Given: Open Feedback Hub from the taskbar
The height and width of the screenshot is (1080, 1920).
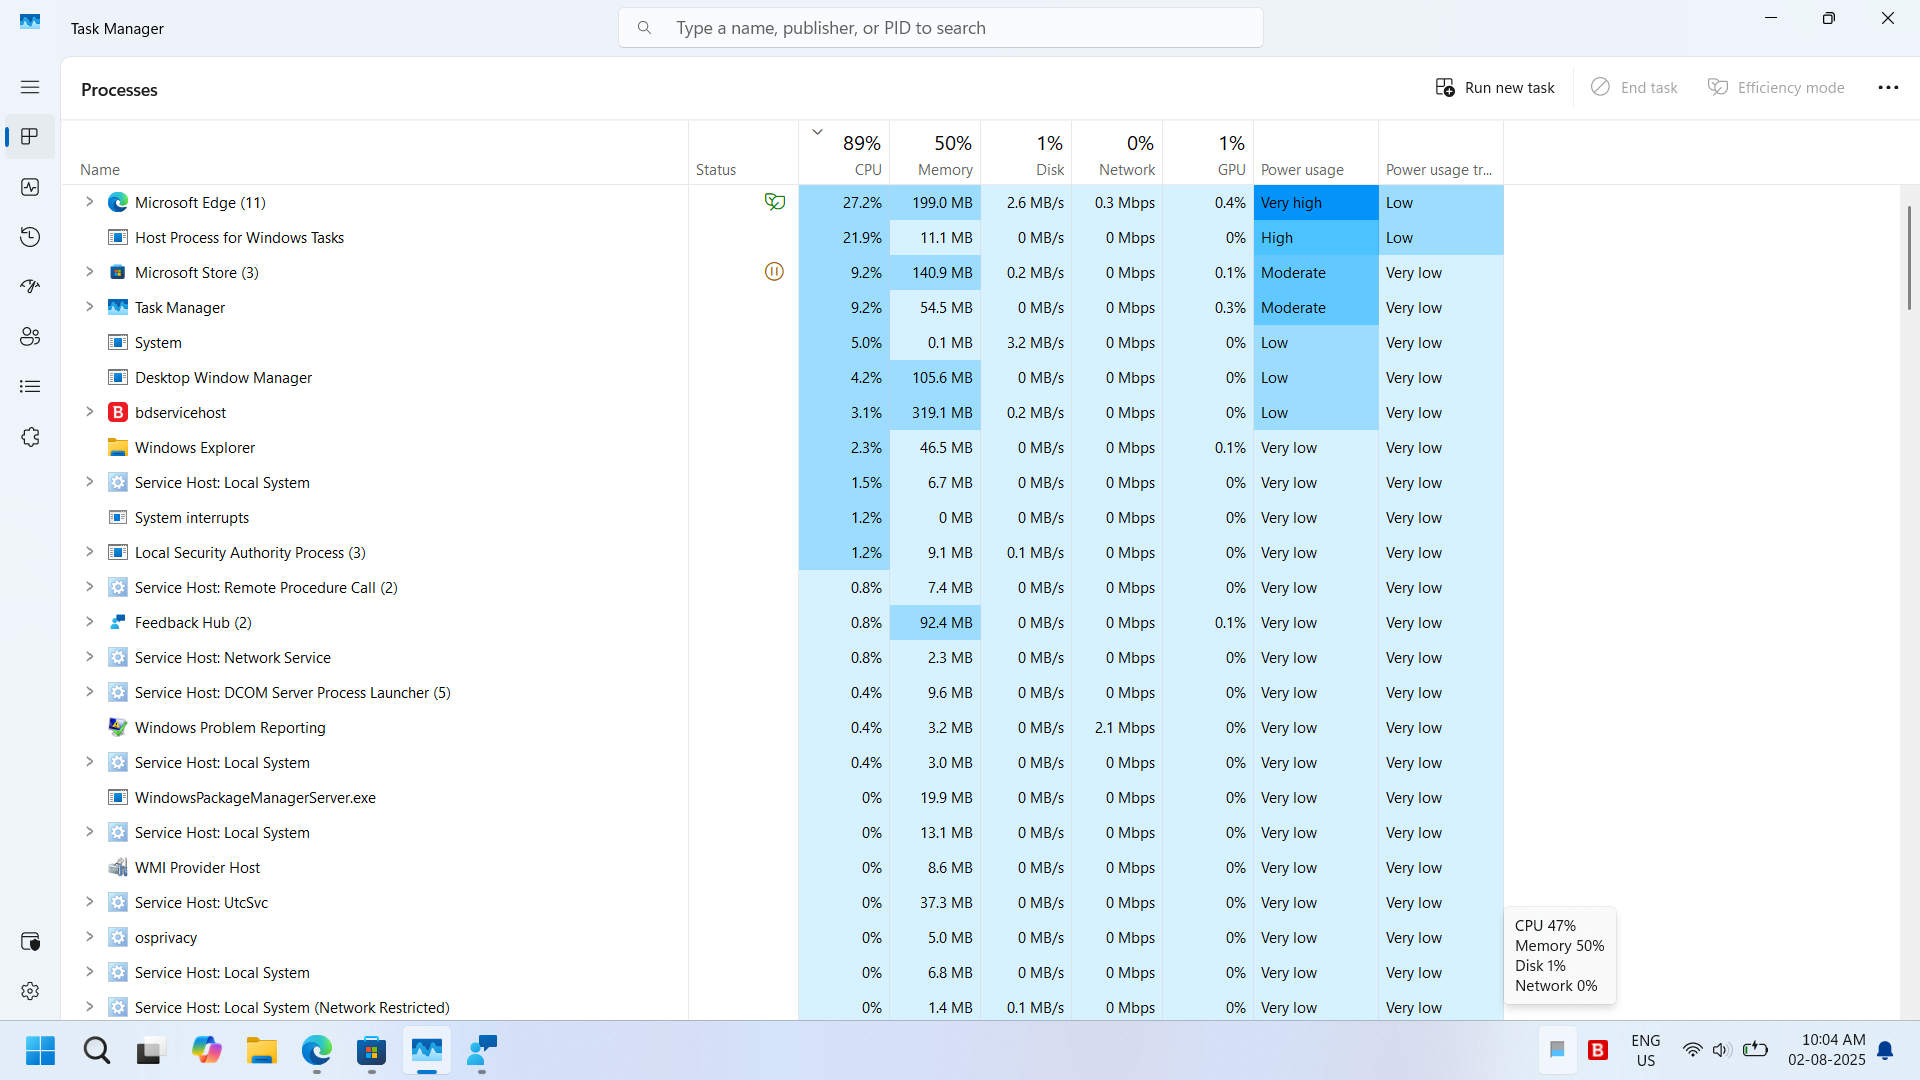Looking at the screenshot, I should (x=481, y=1051).
